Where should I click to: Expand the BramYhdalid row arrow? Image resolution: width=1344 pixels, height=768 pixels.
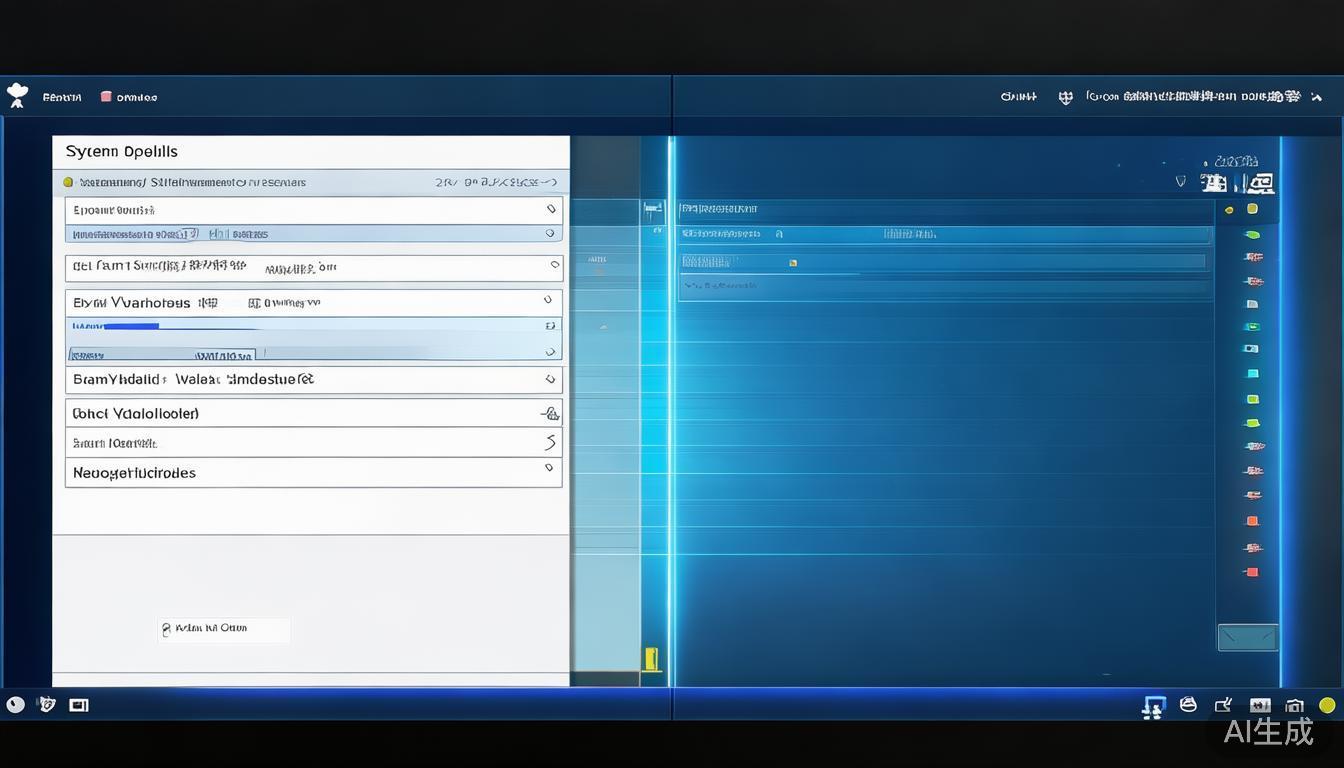[549, 380]
